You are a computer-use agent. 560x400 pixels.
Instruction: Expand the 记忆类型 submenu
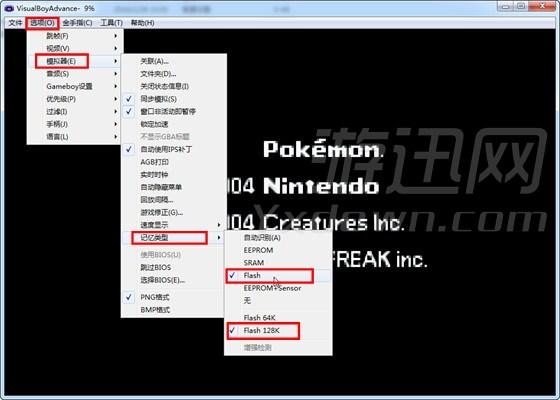pyautogui.click(x=174, y=238)
